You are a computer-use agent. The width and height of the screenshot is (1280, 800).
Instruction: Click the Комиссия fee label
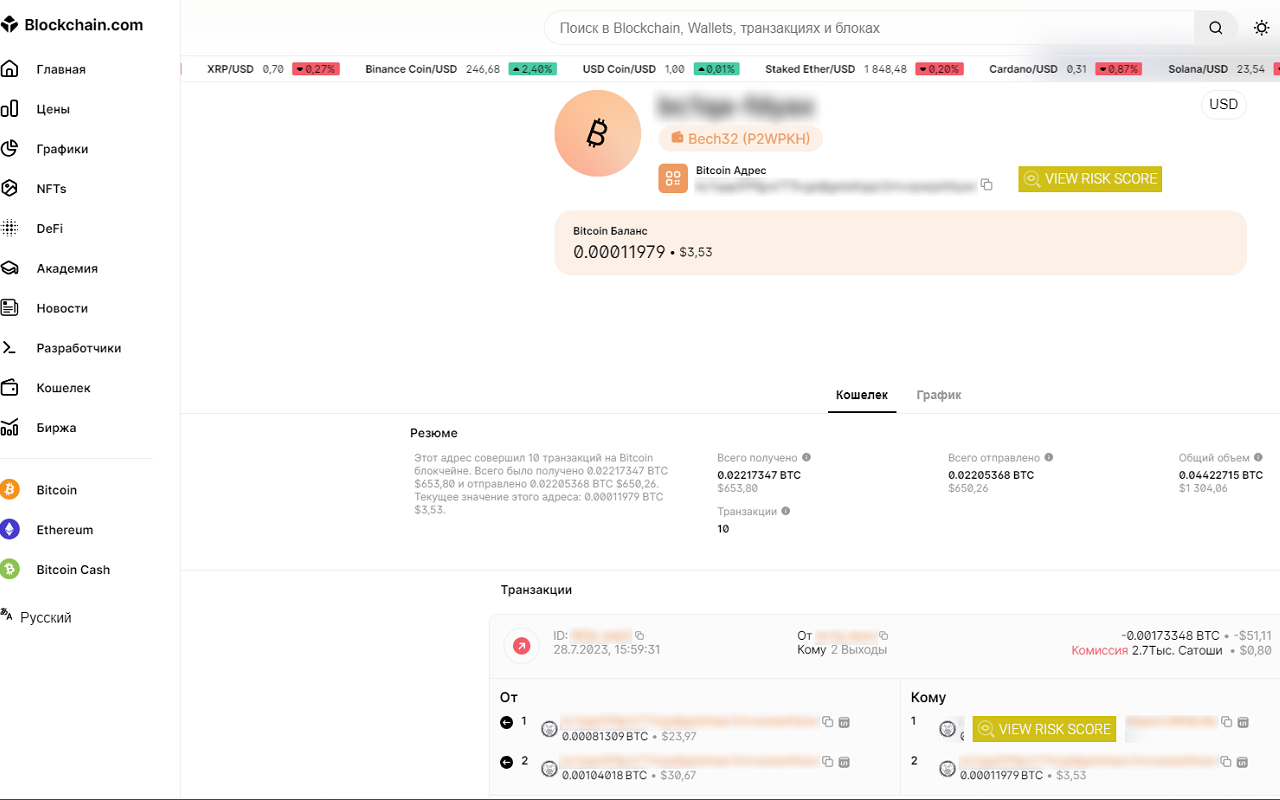click(1099, 650)
